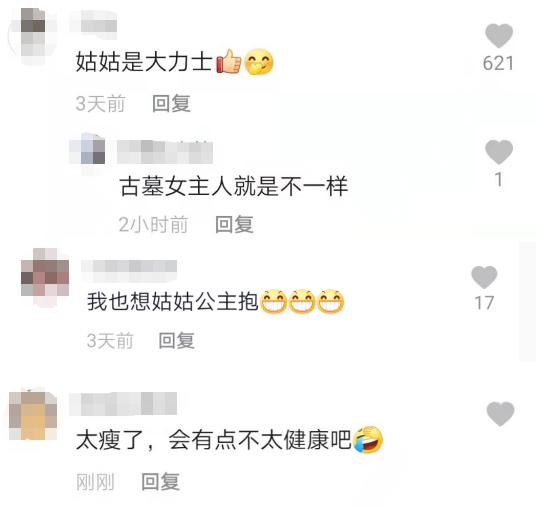Select comment text "古墓女主人就是不一样"
Screen dimensions: 536x506
point(234,186)
